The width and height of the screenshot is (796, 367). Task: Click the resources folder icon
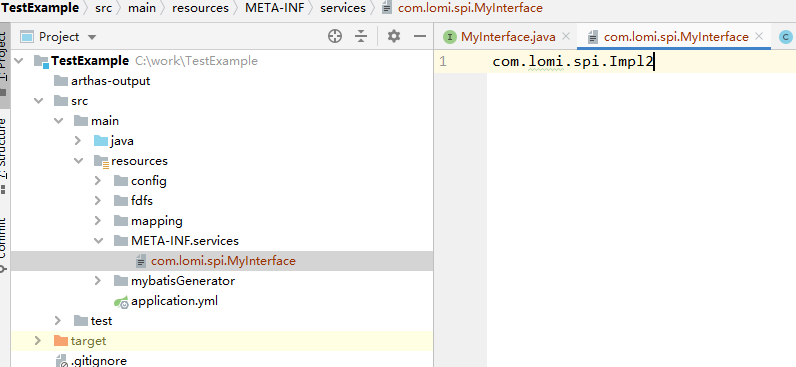pos(102,161)
